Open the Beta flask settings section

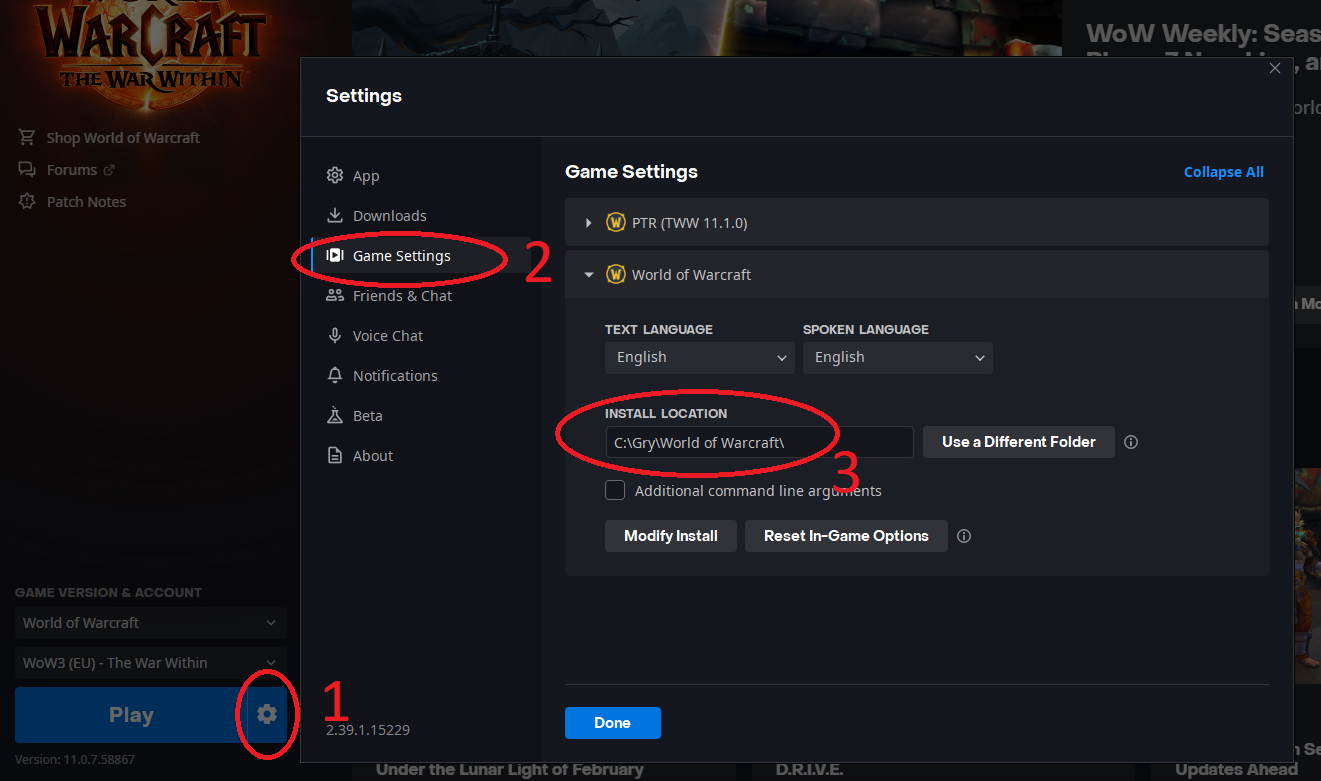[367, 416]
